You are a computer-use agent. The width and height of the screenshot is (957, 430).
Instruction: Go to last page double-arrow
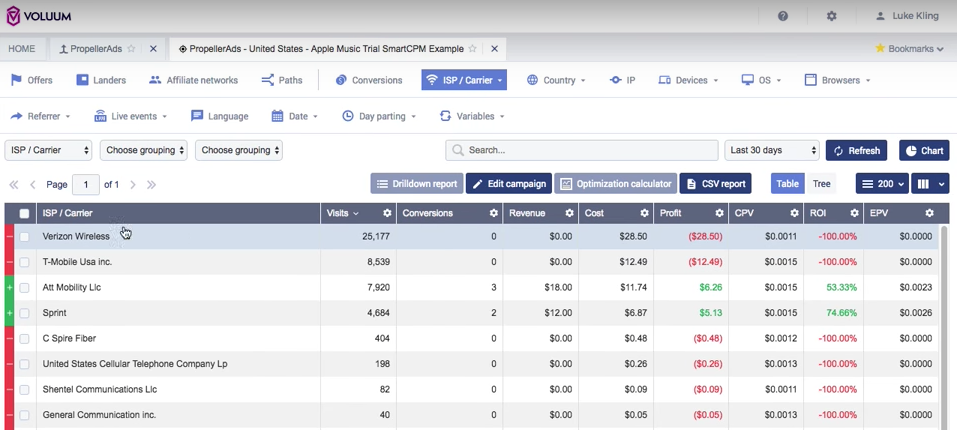tap(151, 184)
